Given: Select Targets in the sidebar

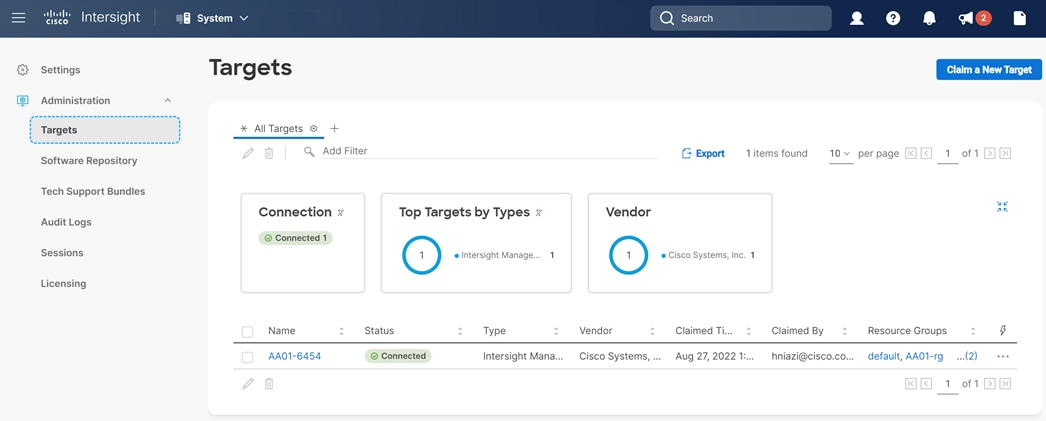Looking at the screenshot, I should 105,130.
